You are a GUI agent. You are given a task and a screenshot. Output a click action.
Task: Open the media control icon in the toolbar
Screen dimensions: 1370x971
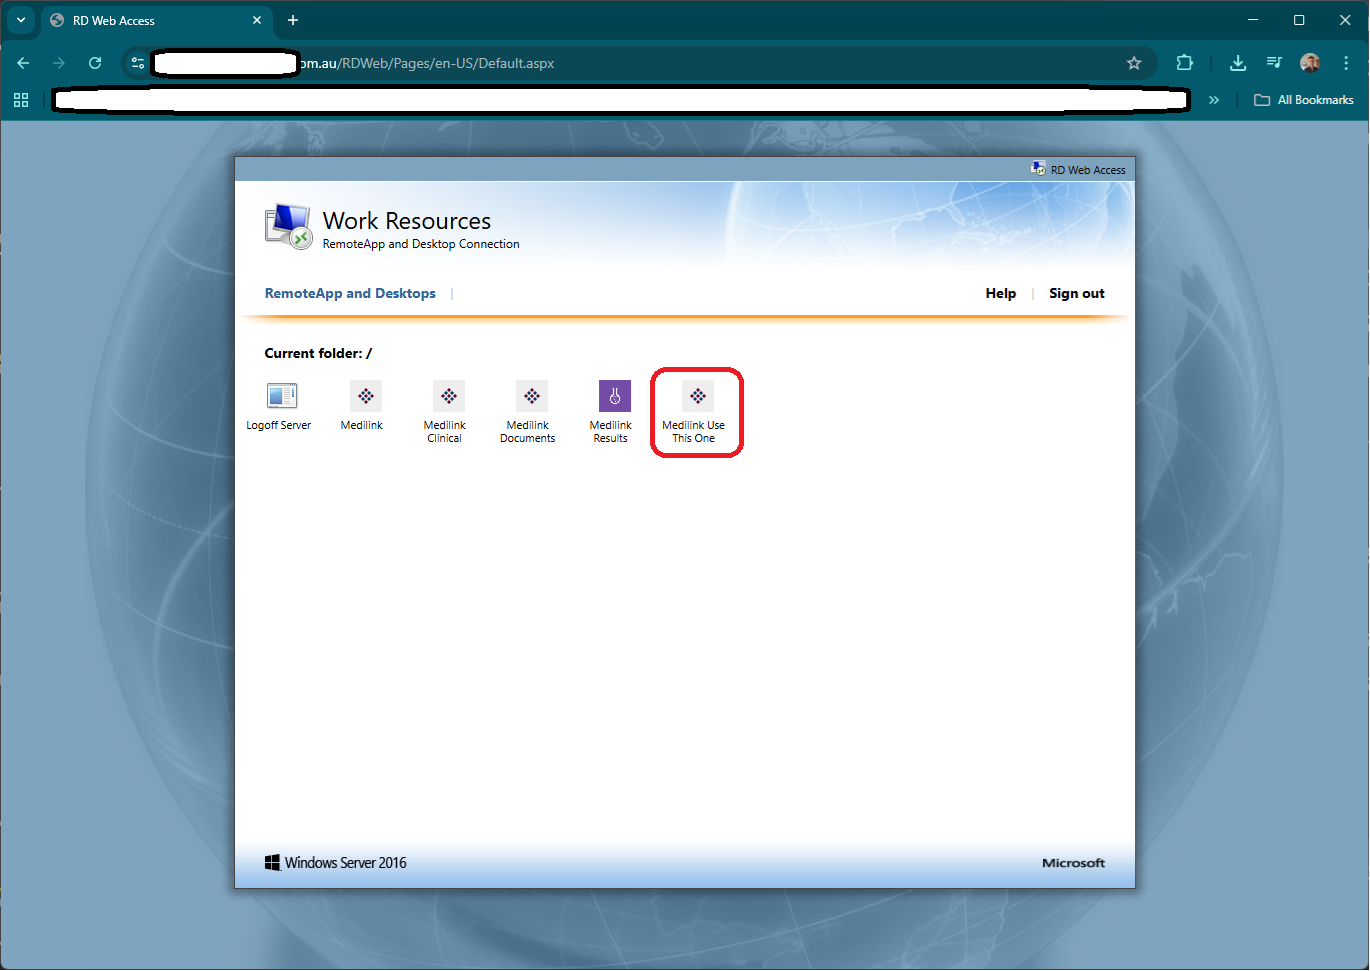1274,63
